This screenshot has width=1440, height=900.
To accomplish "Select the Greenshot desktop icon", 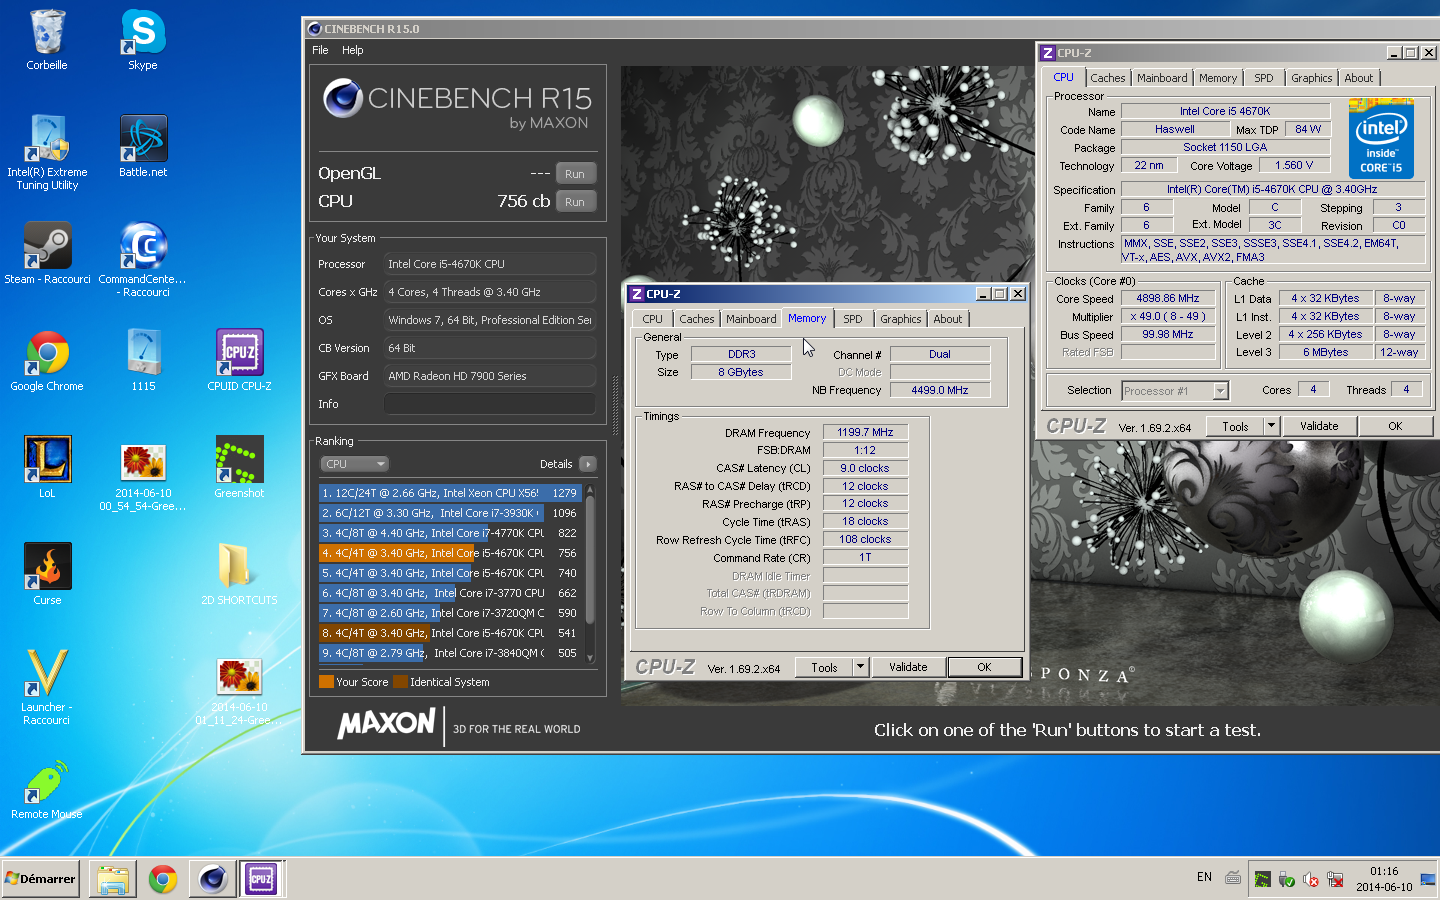I will pos(239,467).
